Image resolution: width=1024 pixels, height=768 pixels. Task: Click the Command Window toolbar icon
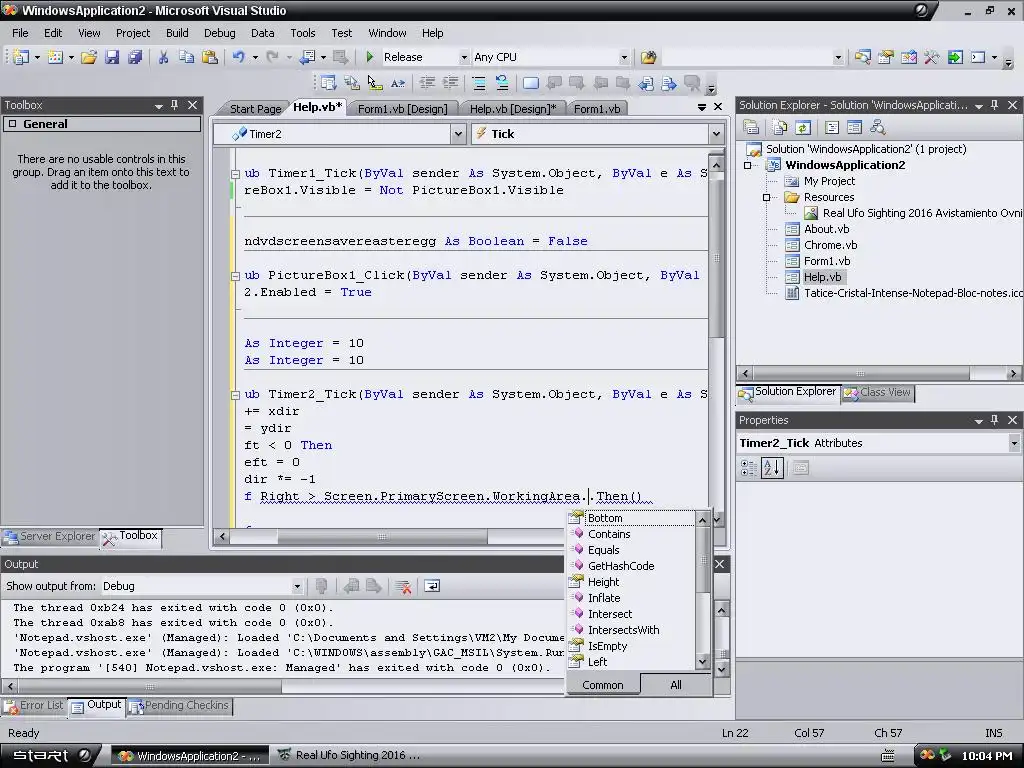978,57
